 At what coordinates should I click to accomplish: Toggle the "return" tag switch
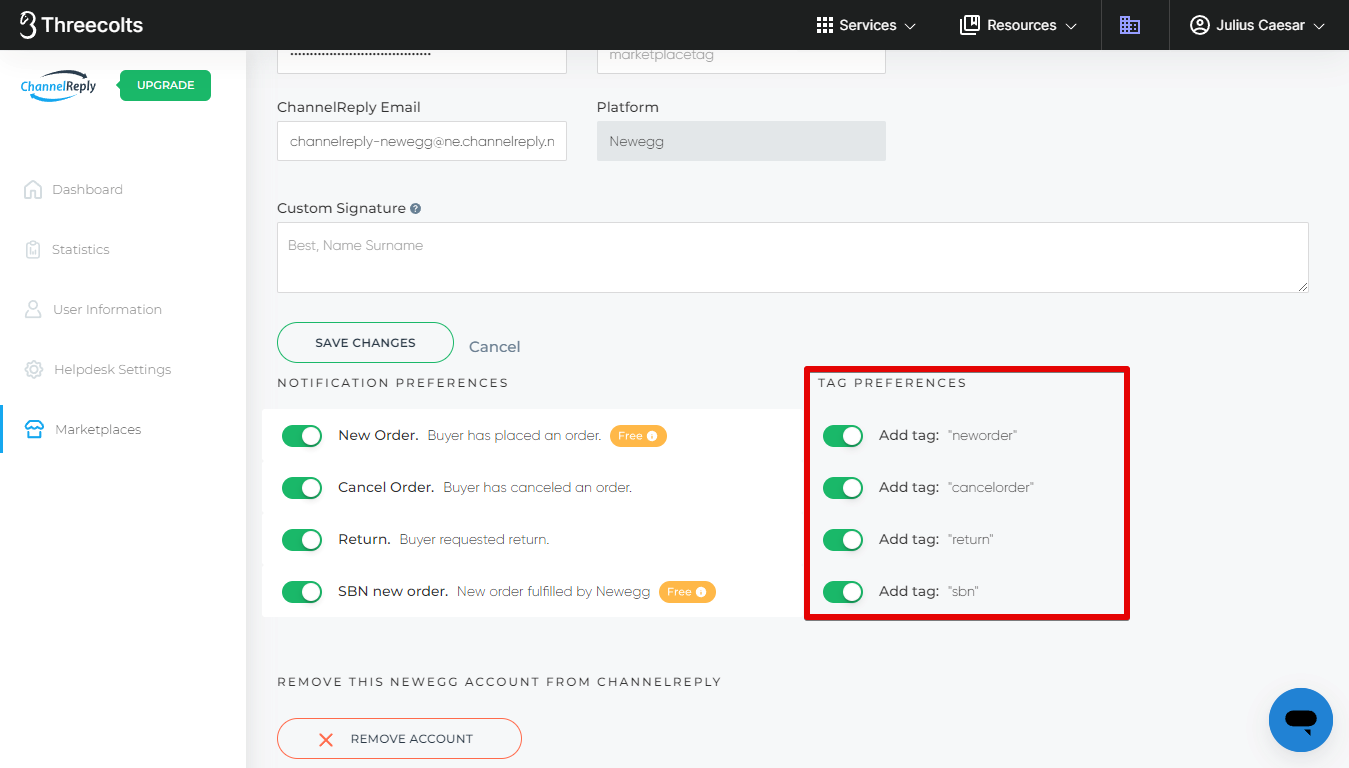pos(843,540)
